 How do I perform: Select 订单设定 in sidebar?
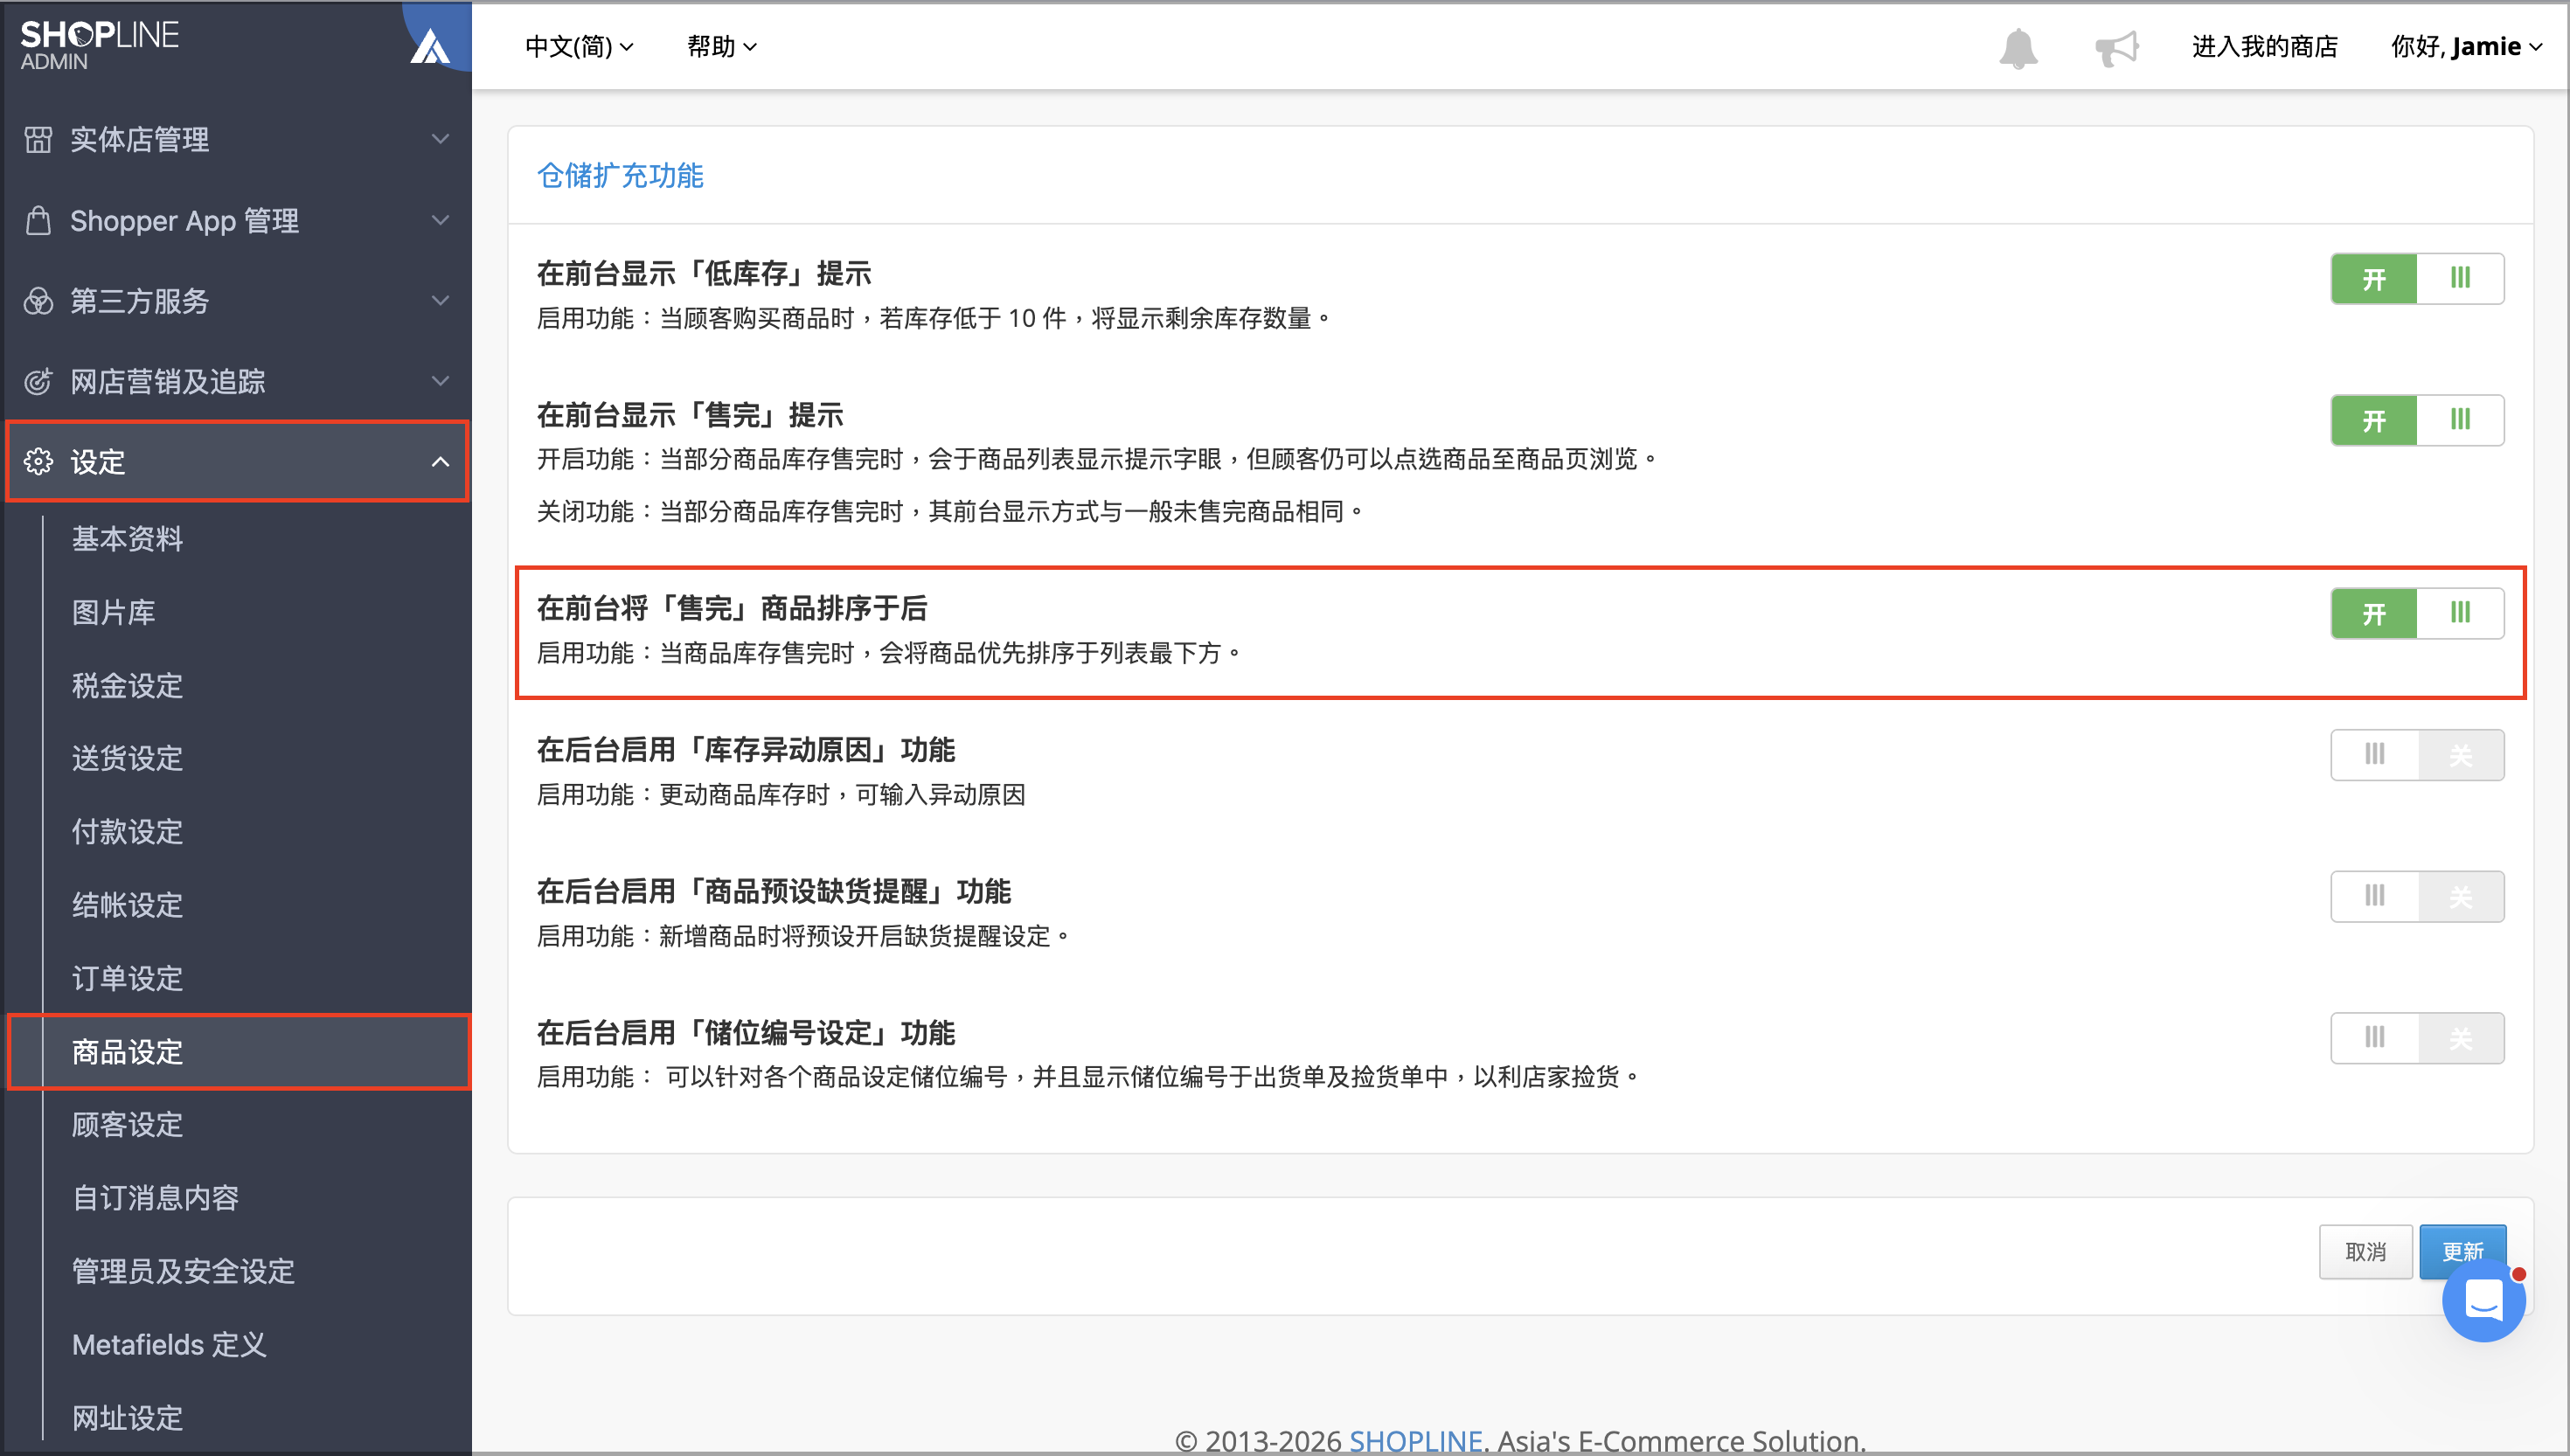(127, 978)
